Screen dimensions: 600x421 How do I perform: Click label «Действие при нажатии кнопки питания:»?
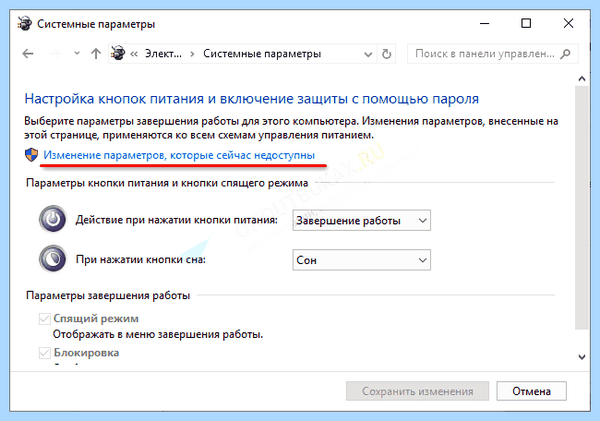click(176, 220)
